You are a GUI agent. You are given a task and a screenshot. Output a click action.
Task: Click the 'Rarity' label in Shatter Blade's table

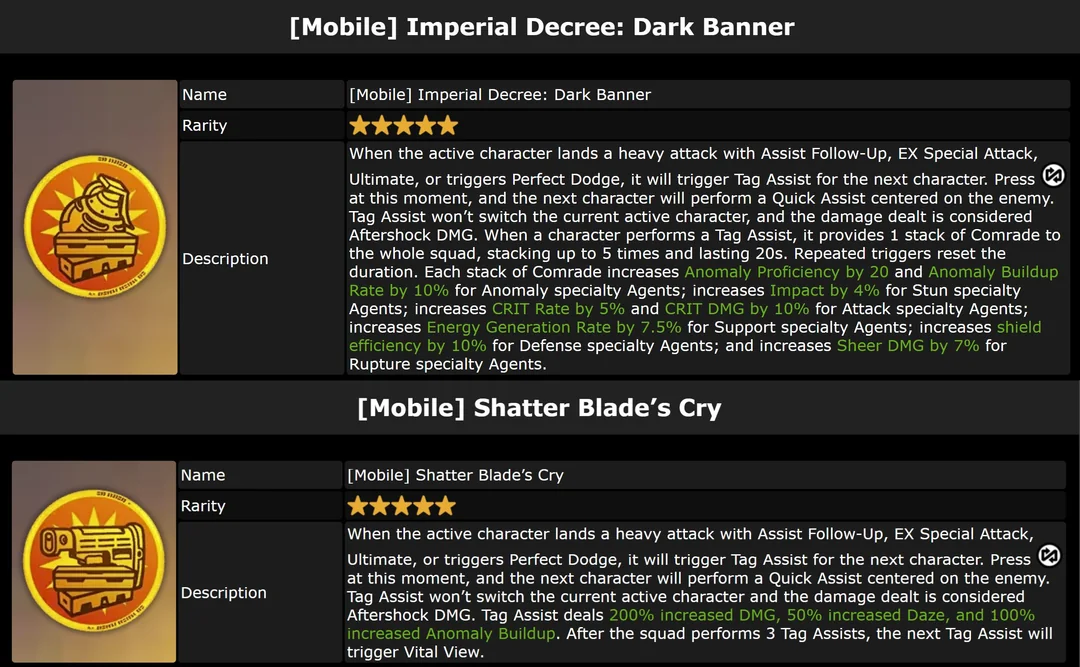click(203, 506)
